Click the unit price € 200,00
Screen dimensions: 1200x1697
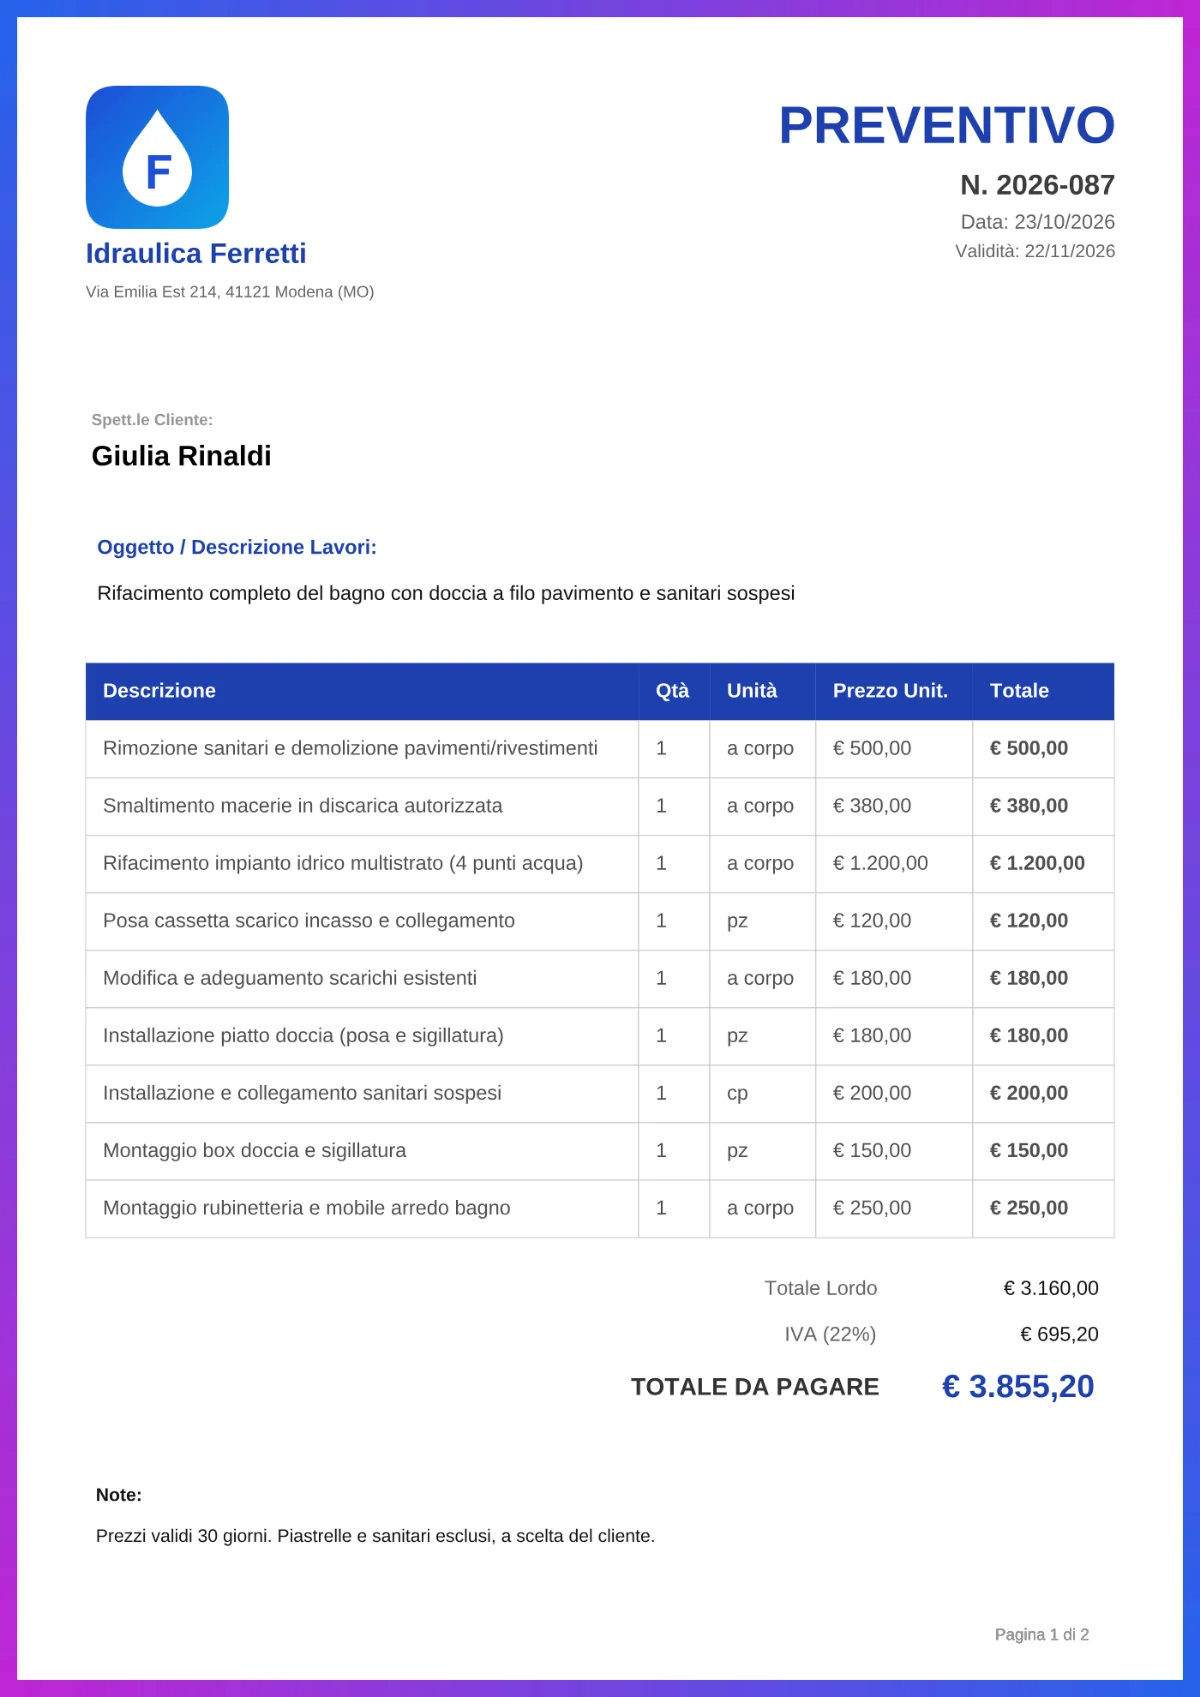point(872,1093)
